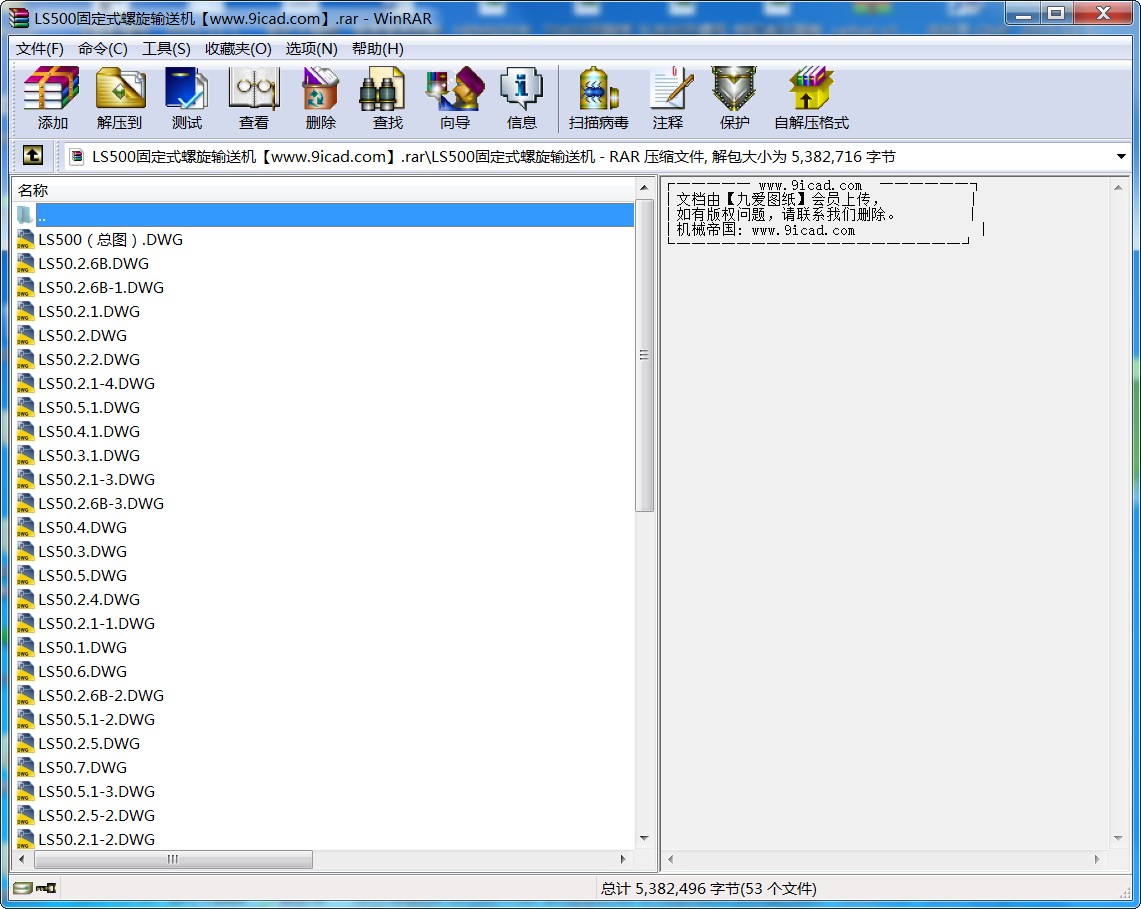Select LS50.2.1-4.DWG file name

coord(97,384)
